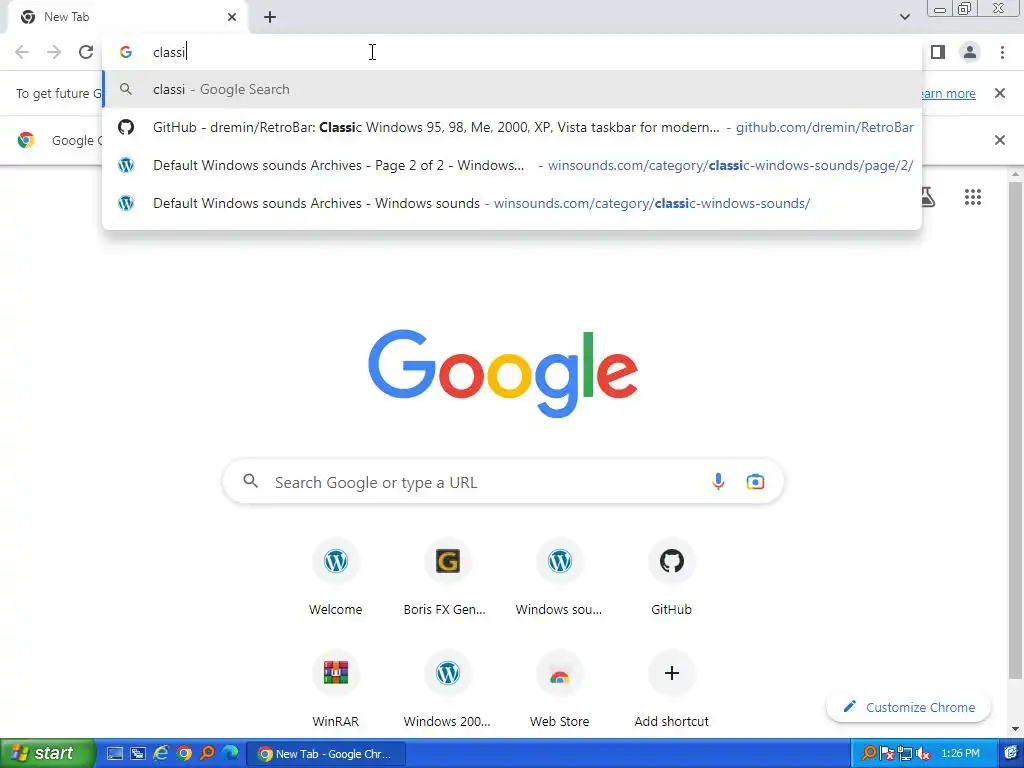Close the New Tab tab
This screenshot has width=1024, height=768.
(232, 17)
